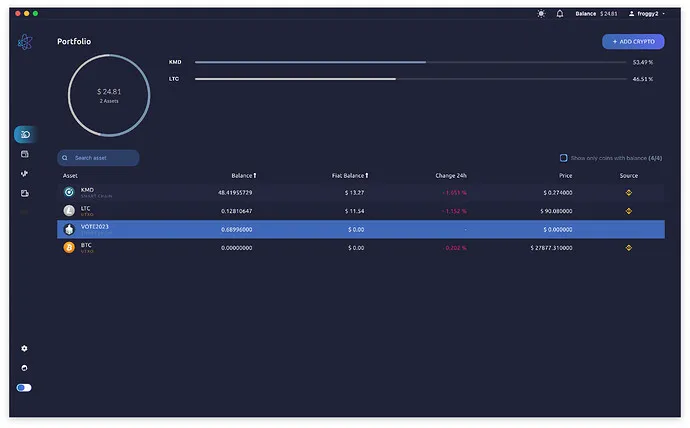This screenshot has width=690, height=428.
Task: Click the $ 24.81 total in the circle
Action: pos(109,91)
